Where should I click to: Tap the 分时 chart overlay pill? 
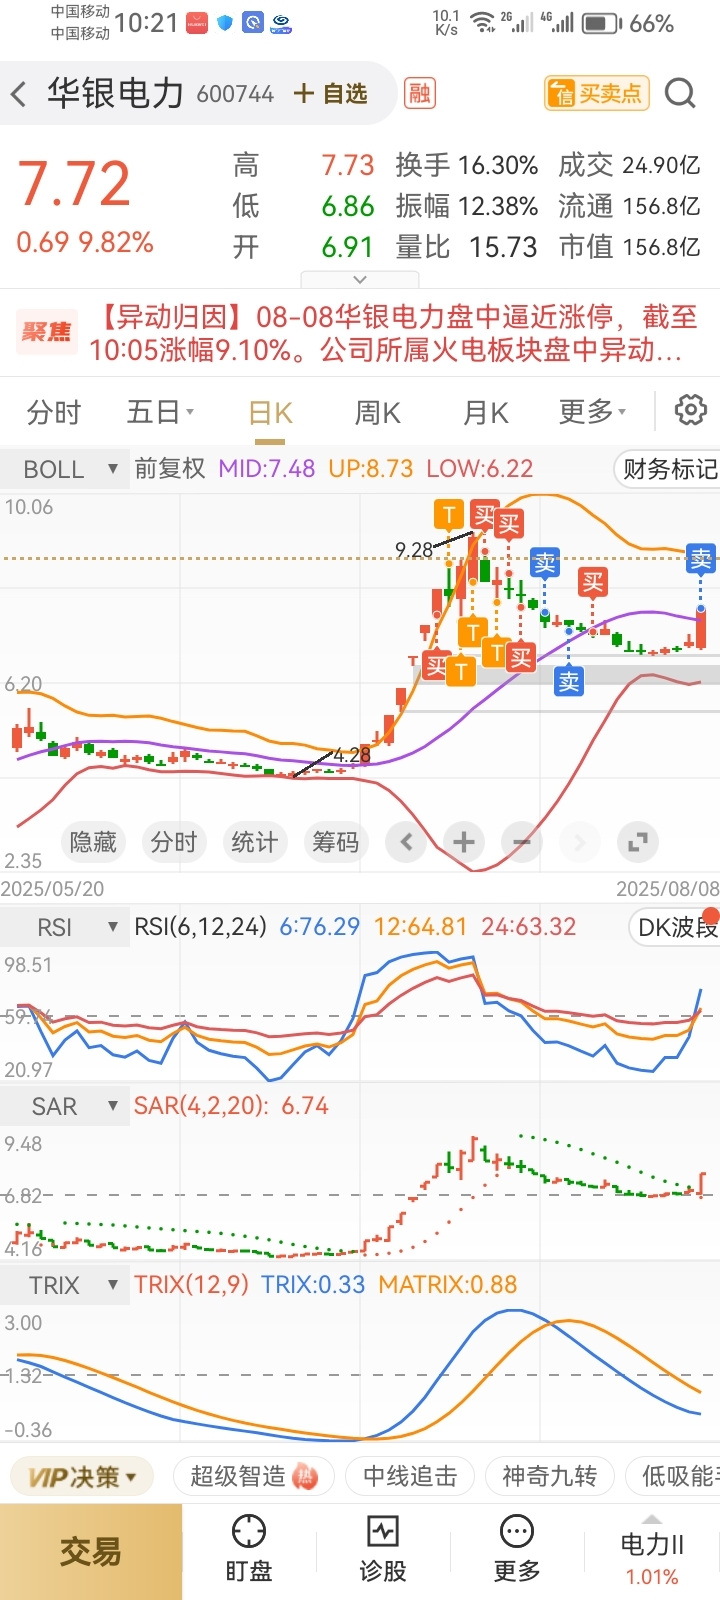coord(174,842)
